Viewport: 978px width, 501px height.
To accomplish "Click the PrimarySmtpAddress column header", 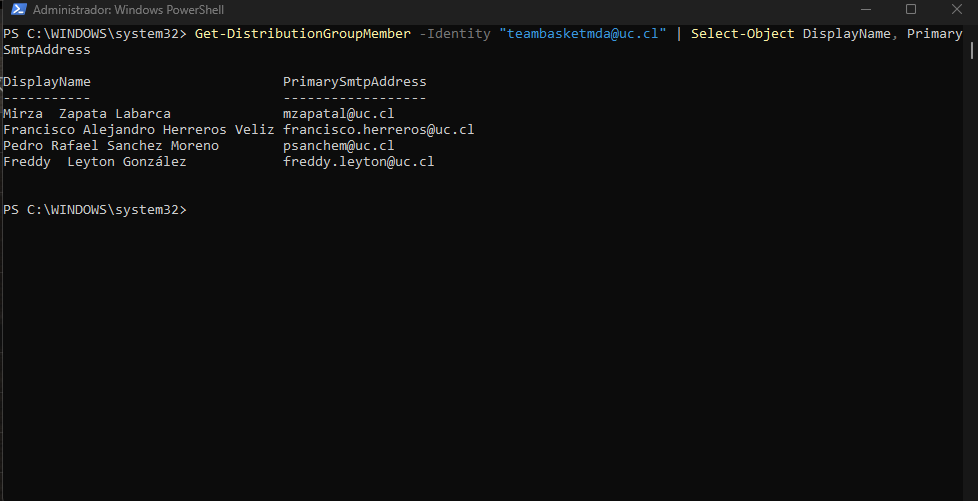I will point(354,82).
